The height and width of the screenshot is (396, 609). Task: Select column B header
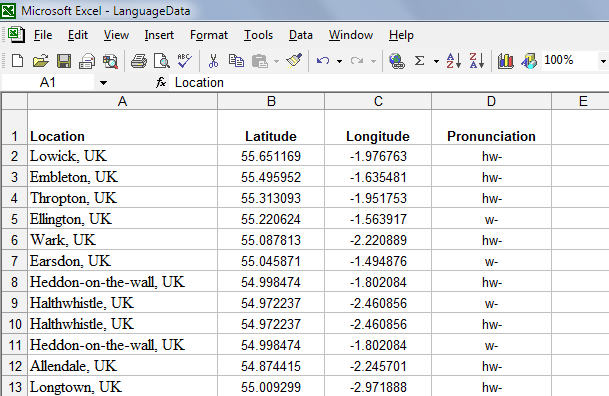[x=271, y=101]
